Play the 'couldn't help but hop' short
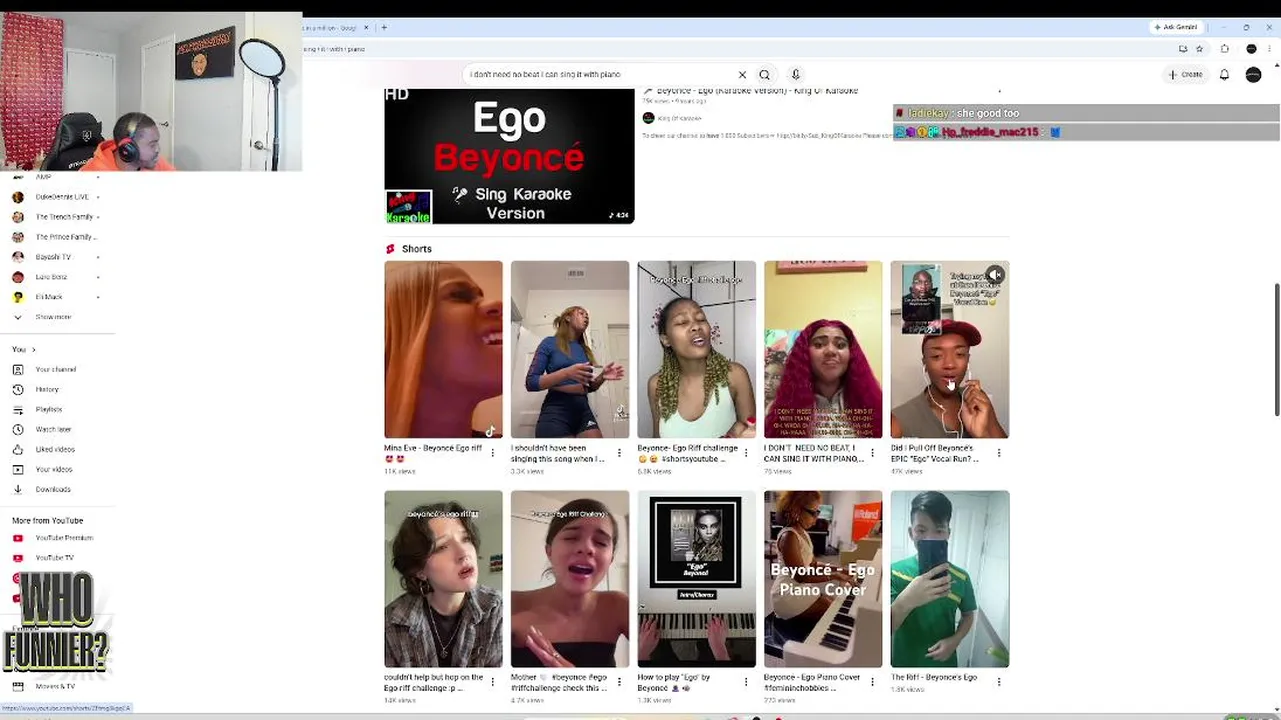The image size is (1281, 720). 443,578
